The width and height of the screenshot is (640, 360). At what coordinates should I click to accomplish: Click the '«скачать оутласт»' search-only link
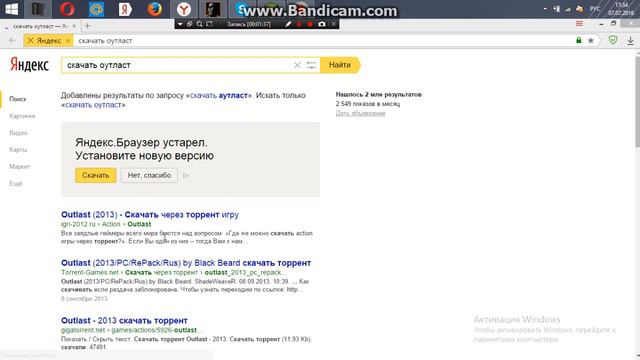[x=93, y=104]
